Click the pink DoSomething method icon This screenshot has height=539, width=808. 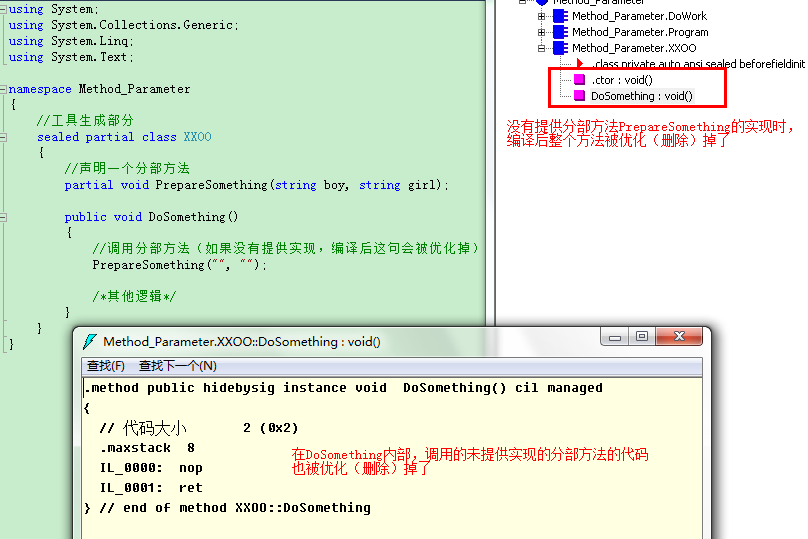coord(580,96)
